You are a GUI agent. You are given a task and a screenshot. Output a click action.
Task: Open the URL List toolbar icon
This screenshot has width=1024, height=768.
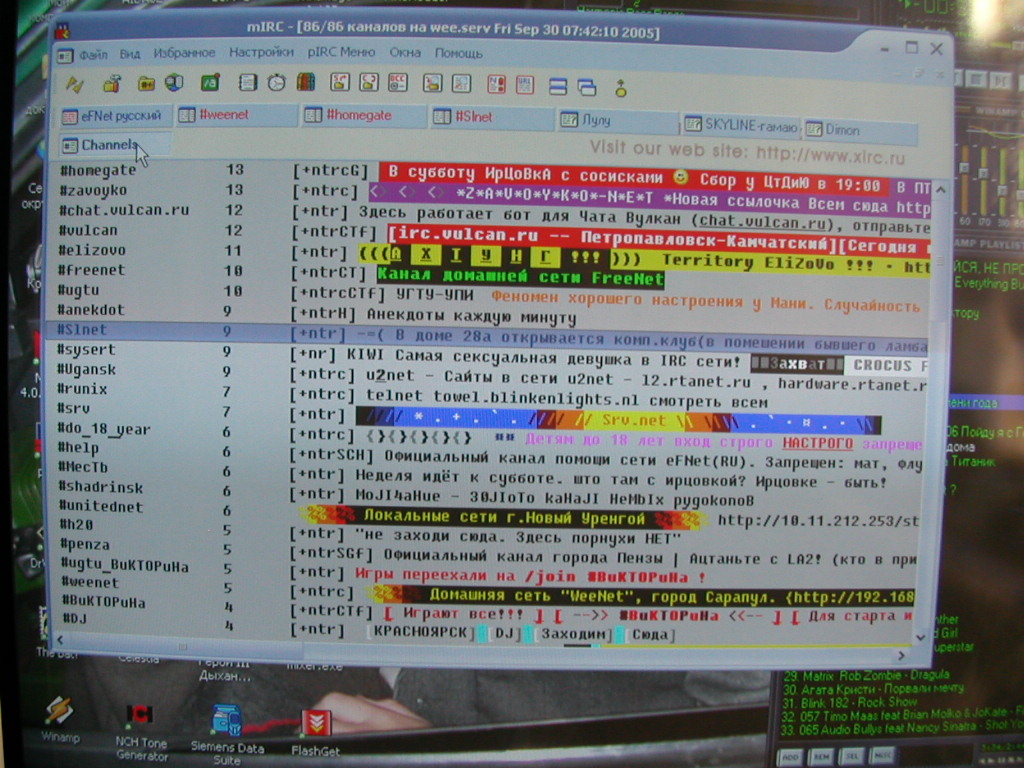click(525, 85)
